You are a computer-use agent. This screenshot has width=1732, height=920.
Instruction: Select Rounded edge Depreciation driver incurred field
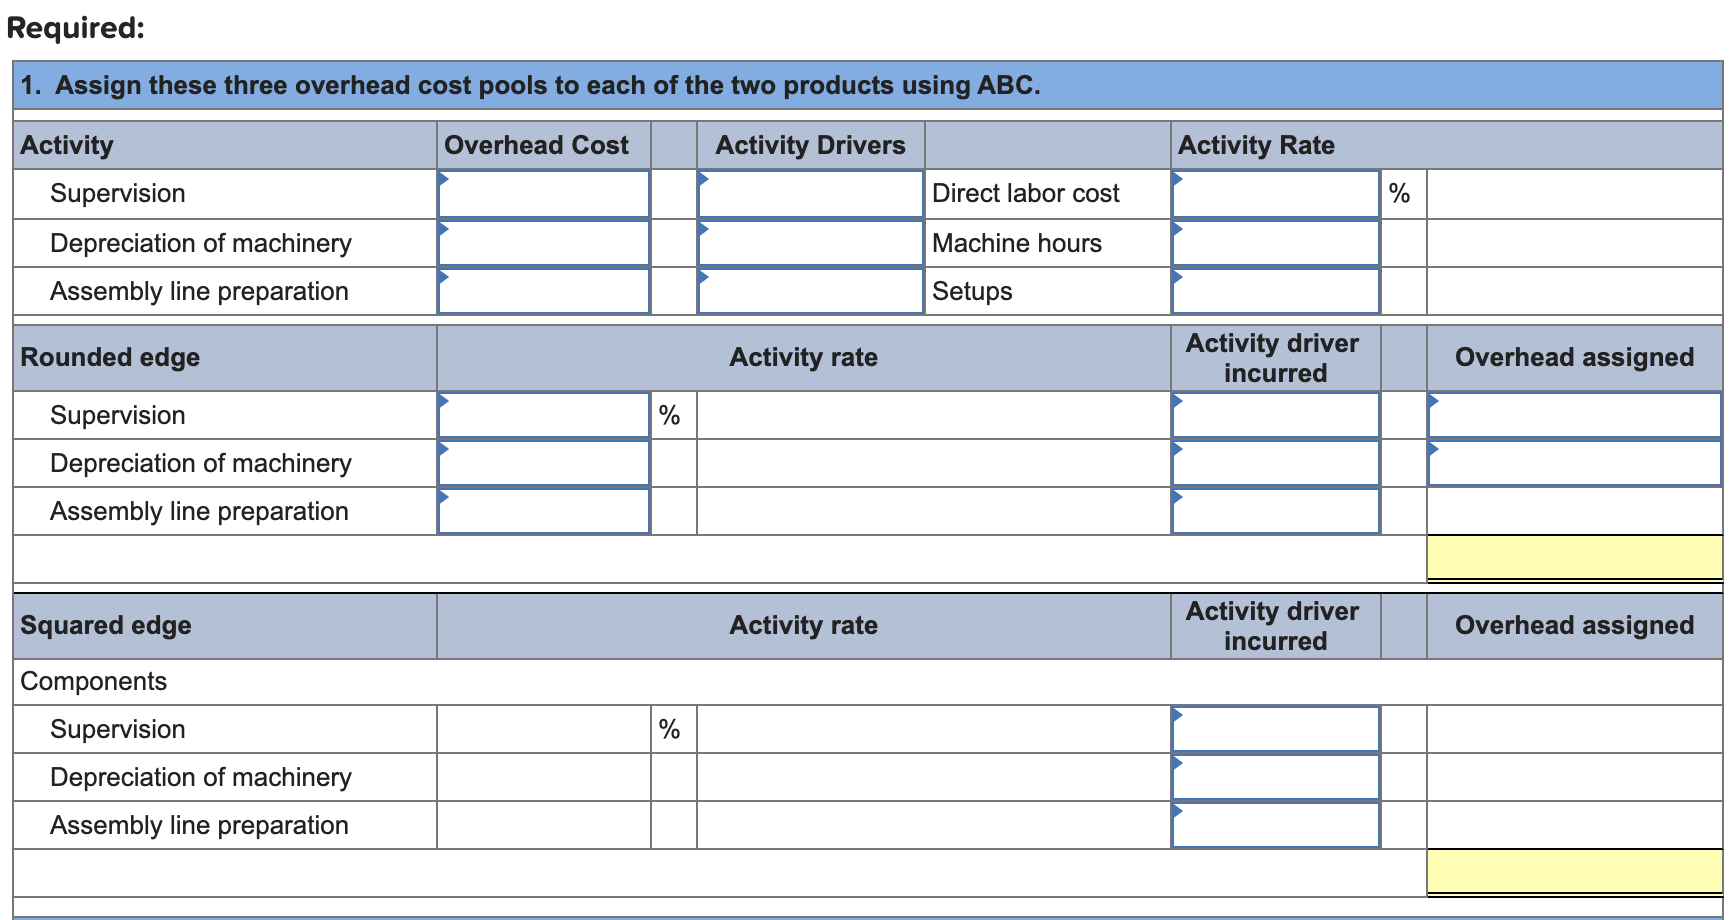[x=1276, y=463]
